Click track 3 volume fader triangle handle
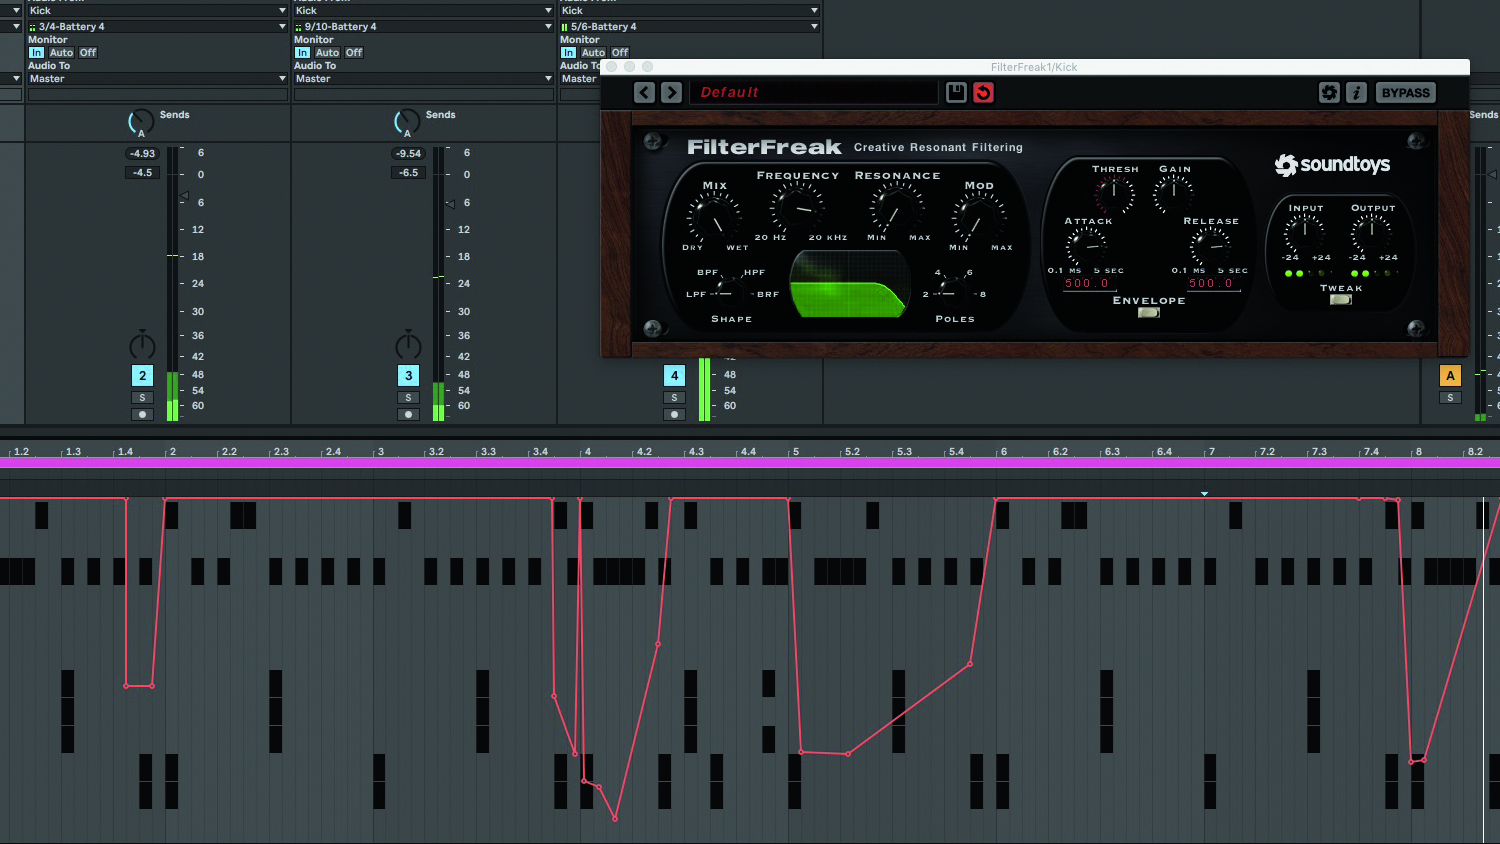This screenshot has height=844, width=1500. (x=450, y=204)
